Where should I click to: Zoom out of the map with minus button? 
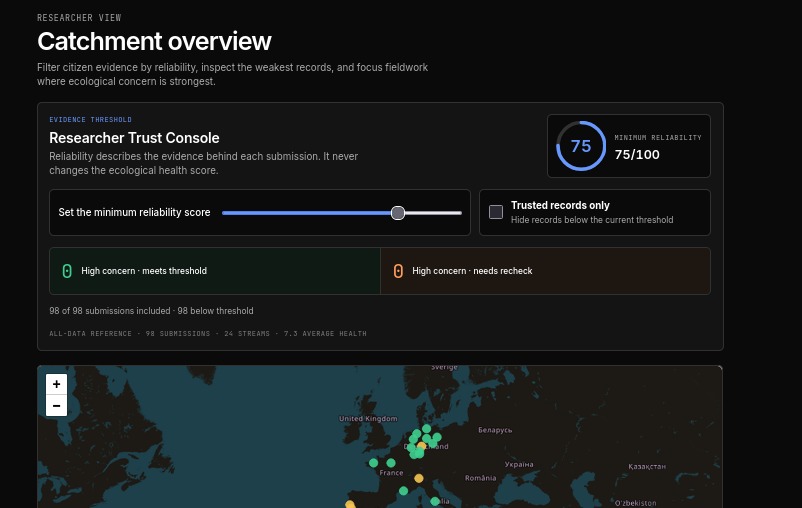click(x=56, y=406)
